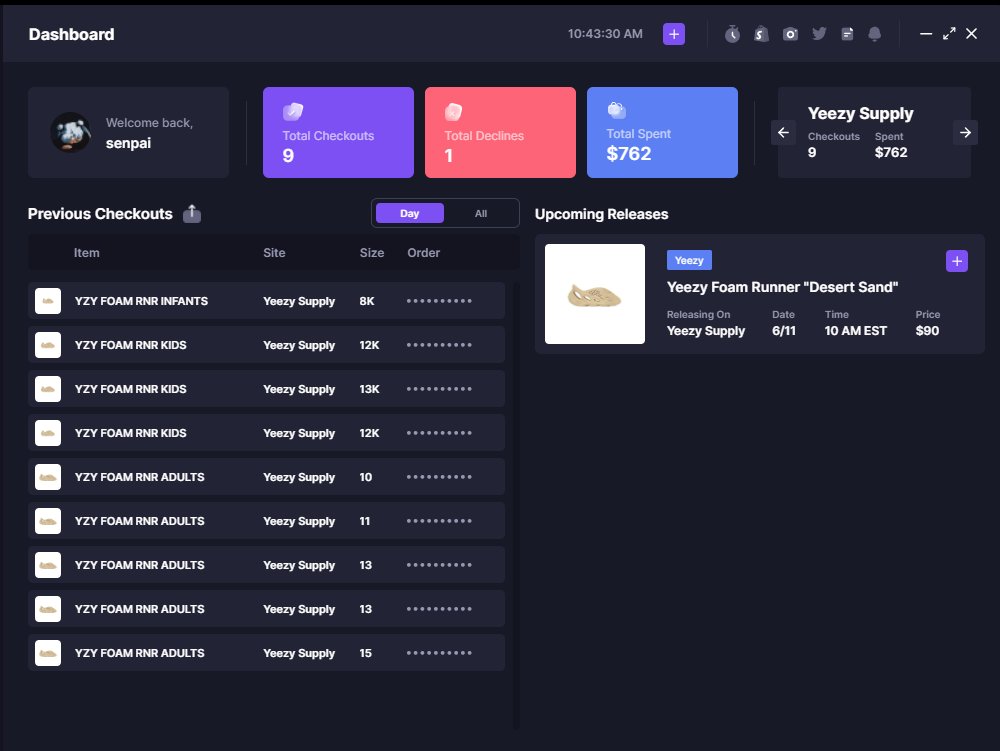Viewport: 1000px width, 751px height.
Task: Click the 6/11 release date
Action: coord(784,331)
